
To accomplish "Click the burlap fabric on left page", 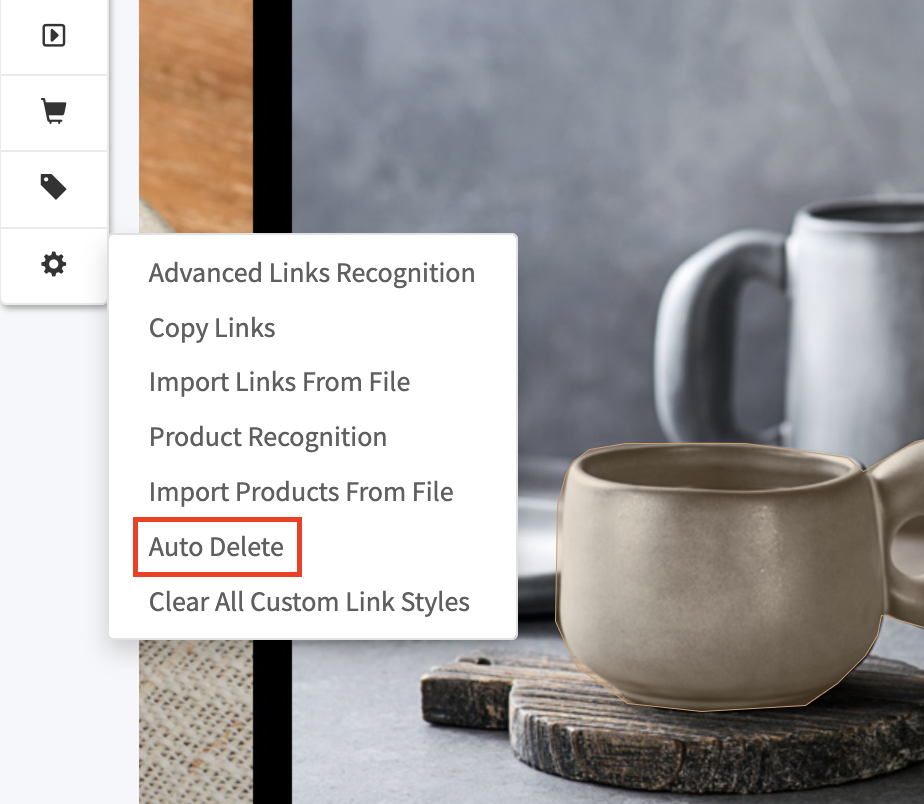I will point(196,722).
